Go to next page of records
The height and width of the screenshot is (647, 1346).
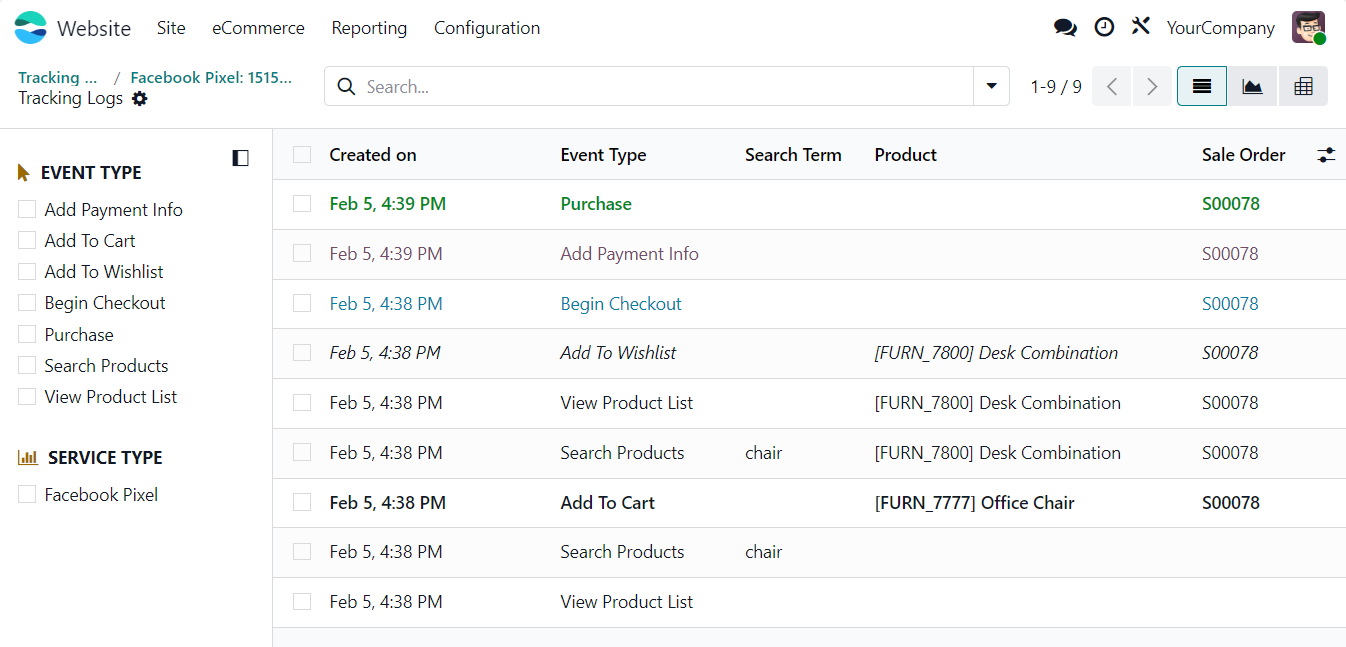pyautogui.click(x=1152, y=87)
